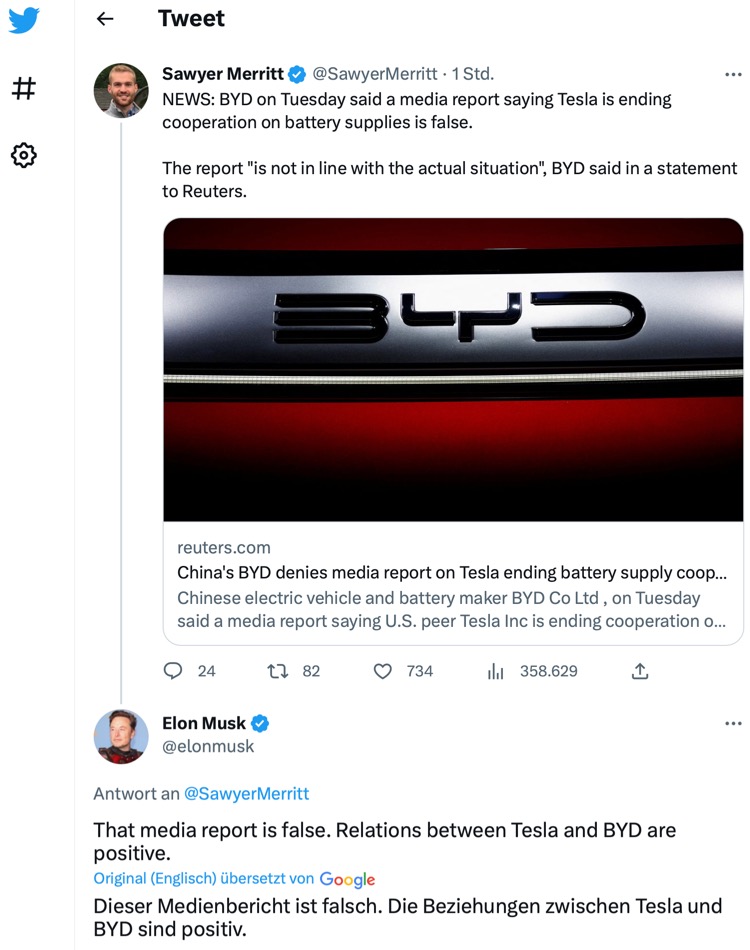Like Sawyer Merritt's tweet with heart
Screen dimensions: 750x950
pos(383,671)
